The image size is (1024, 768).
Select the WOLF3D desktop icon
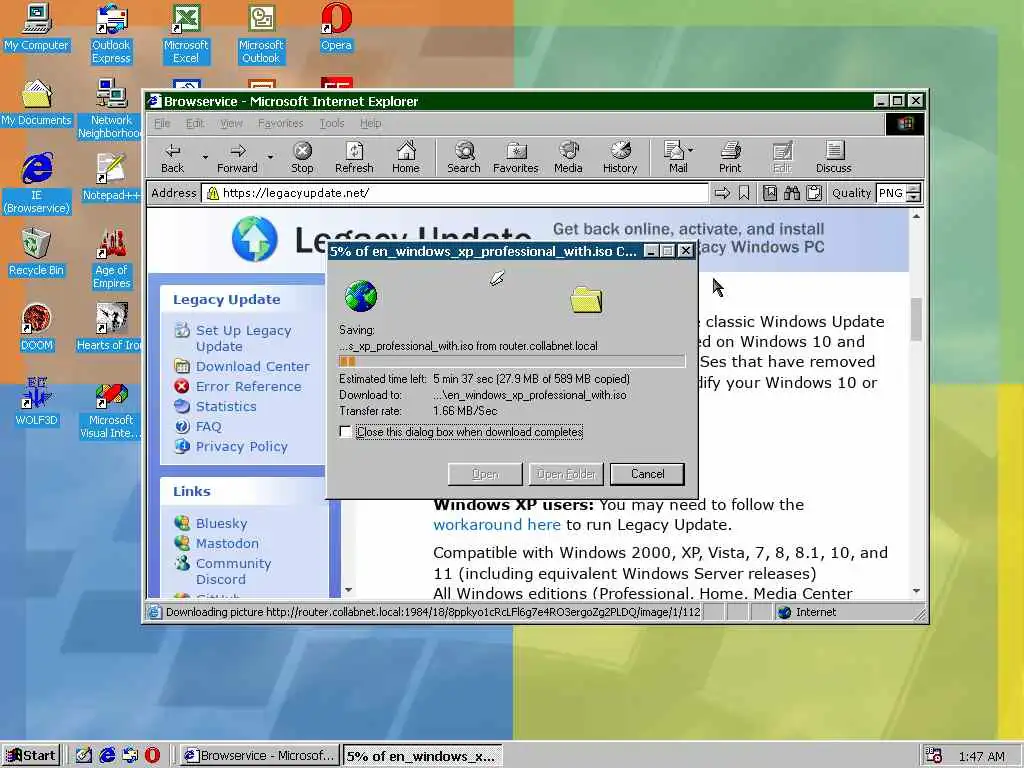[36, 402]
